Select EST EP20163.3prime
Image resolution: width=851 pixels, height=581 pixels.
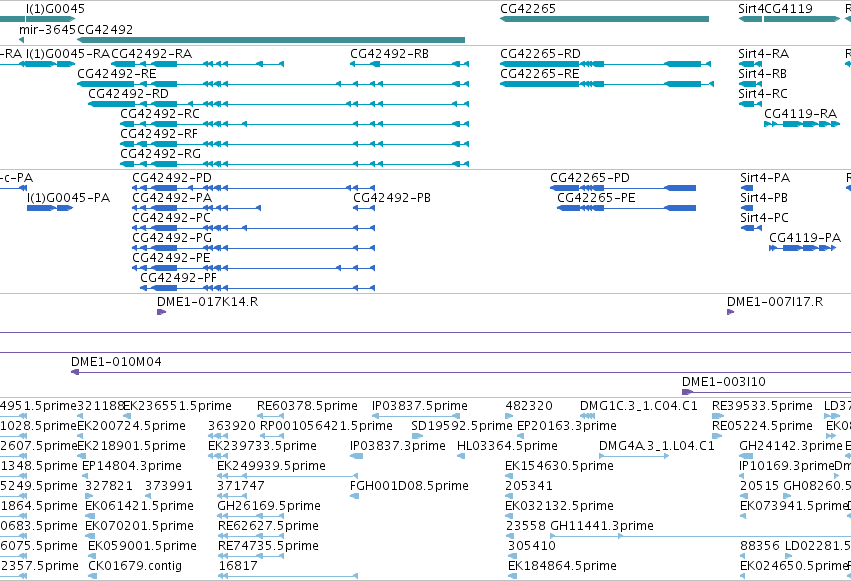[520, 436]
